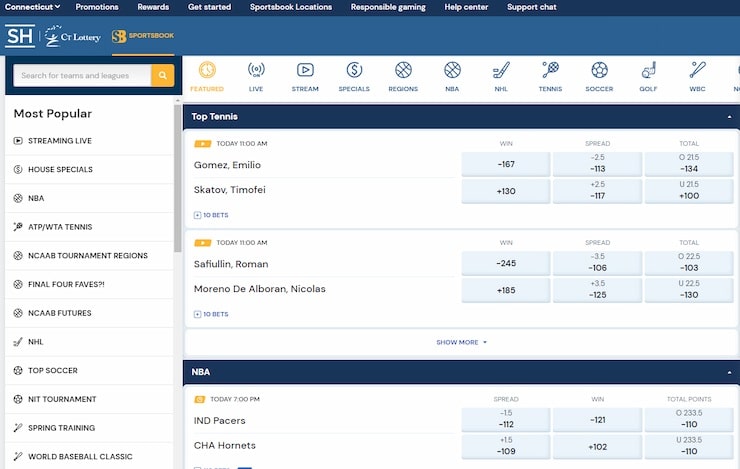This screenshot has width=740, height=469.
Task: Bet Safiullin to win at -245
Action: pos(506,263)
